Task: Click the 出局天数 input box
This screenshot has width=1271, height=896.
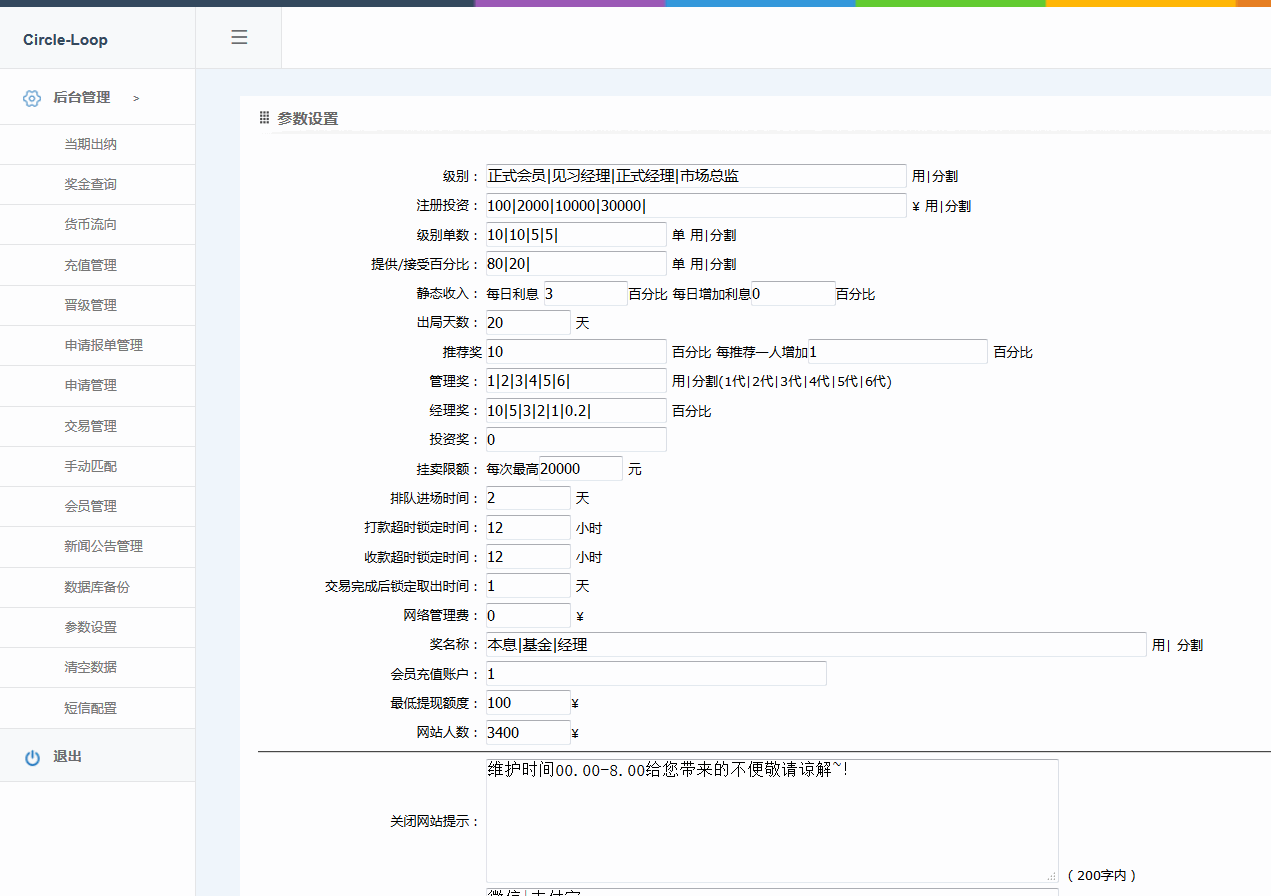Action: 528,323
